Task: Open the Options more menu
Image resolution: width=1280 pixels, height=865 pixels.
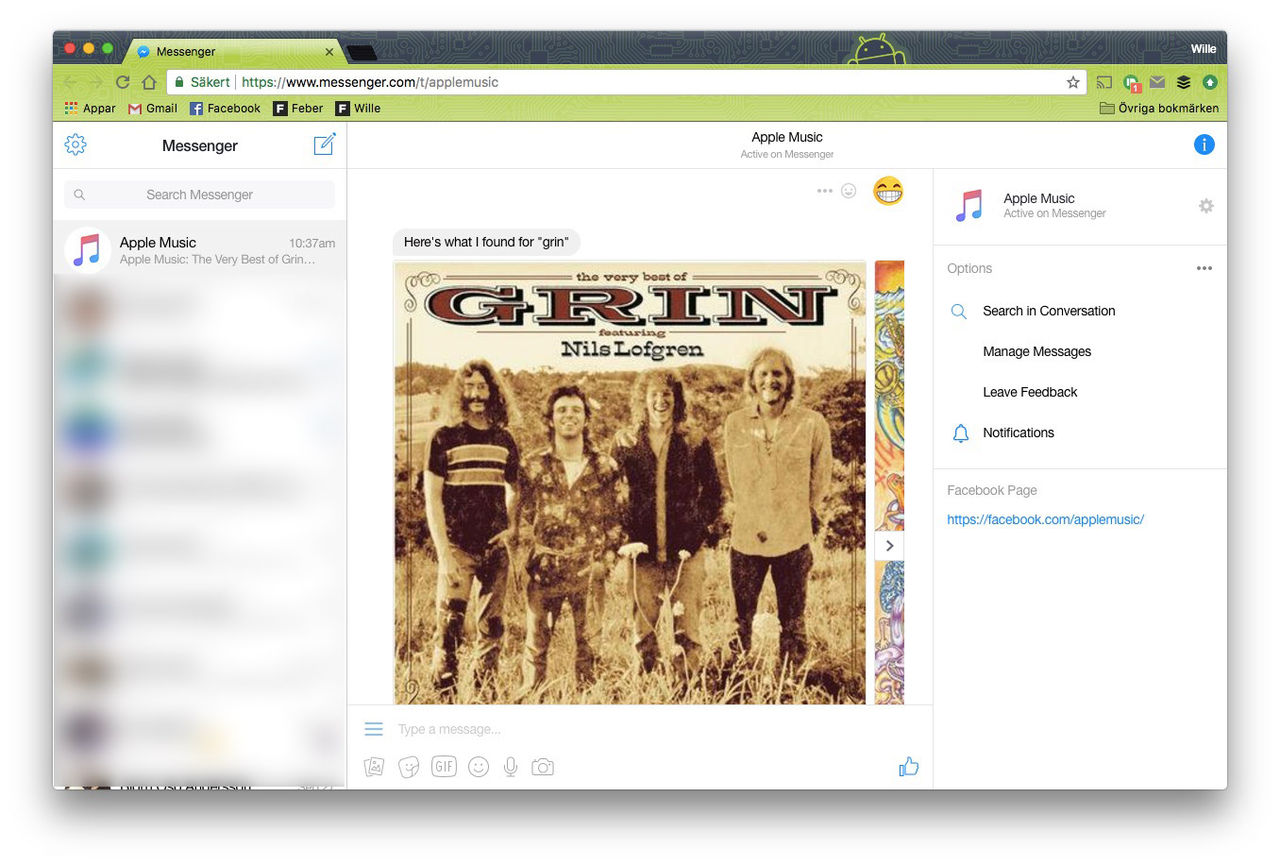Action: (x=1204, y=268)
